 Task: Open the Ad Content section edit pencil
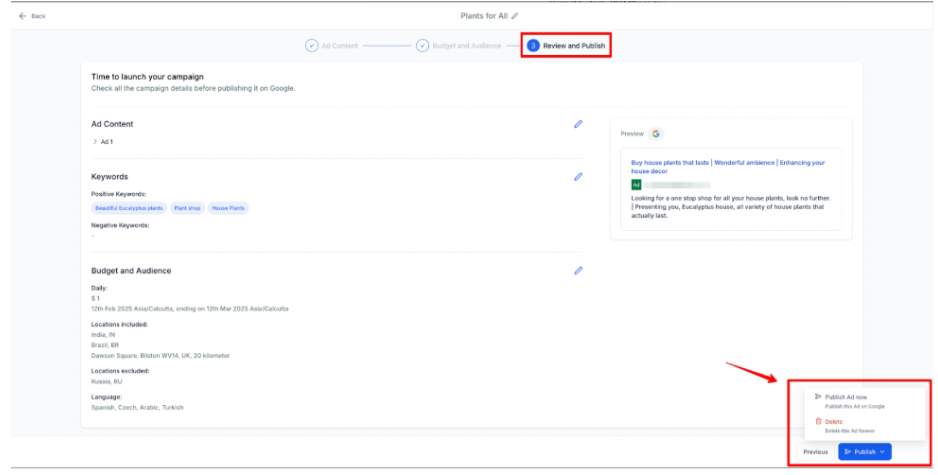(x=578, y=124)
